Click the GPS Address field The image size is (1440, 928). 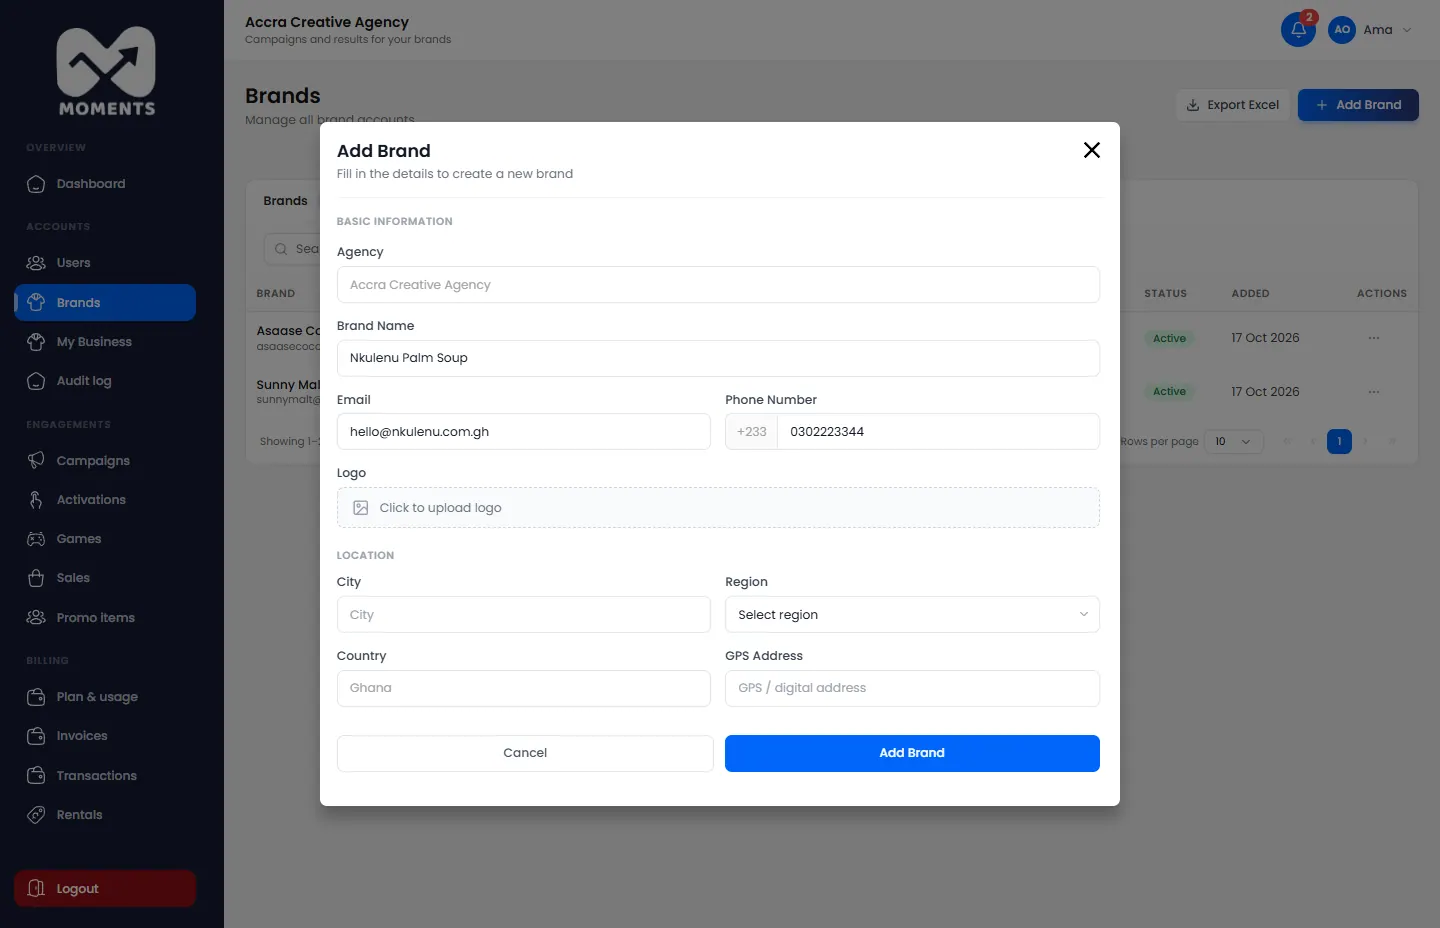point(912,688)
